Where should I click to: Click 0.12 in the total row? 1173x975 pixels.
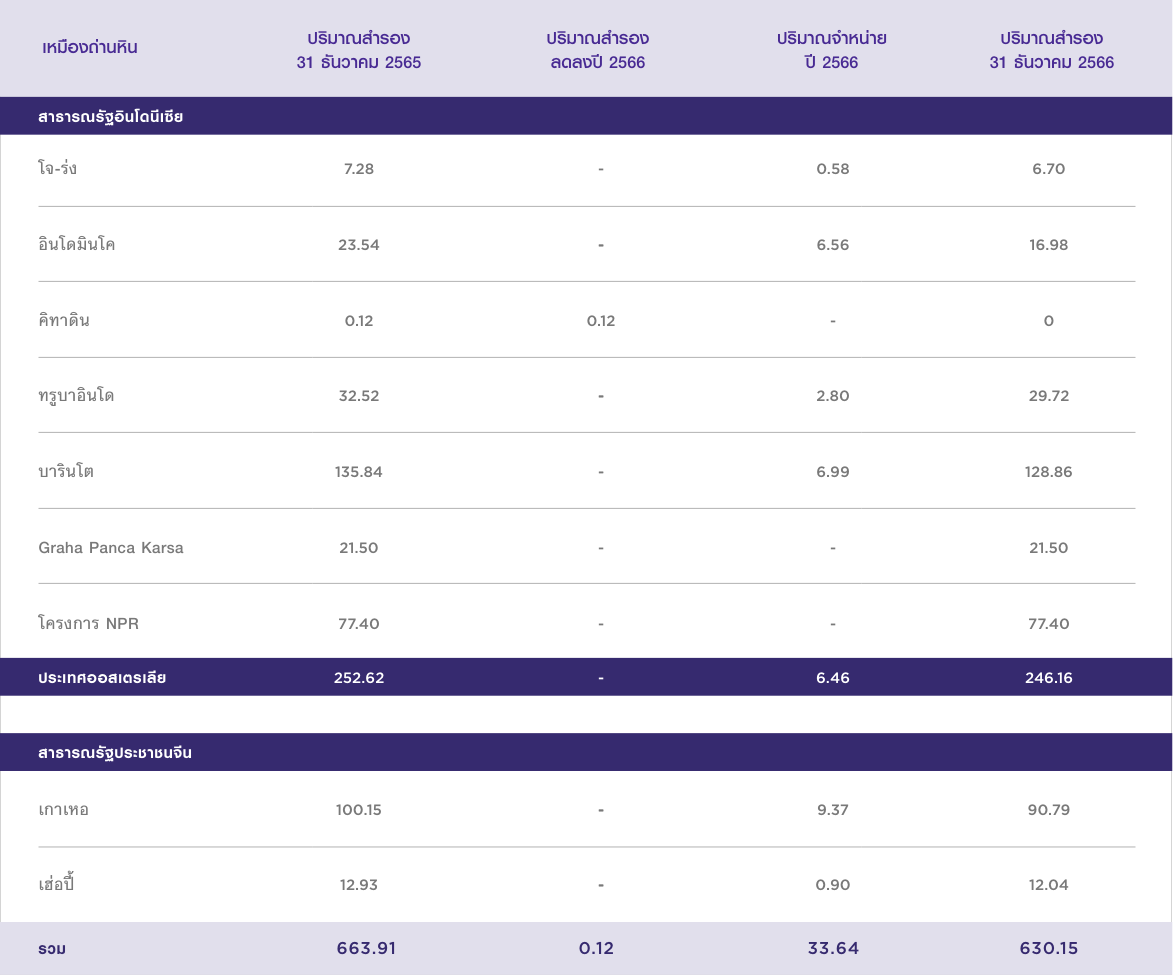pyautogui.click(x=596, y=949)
